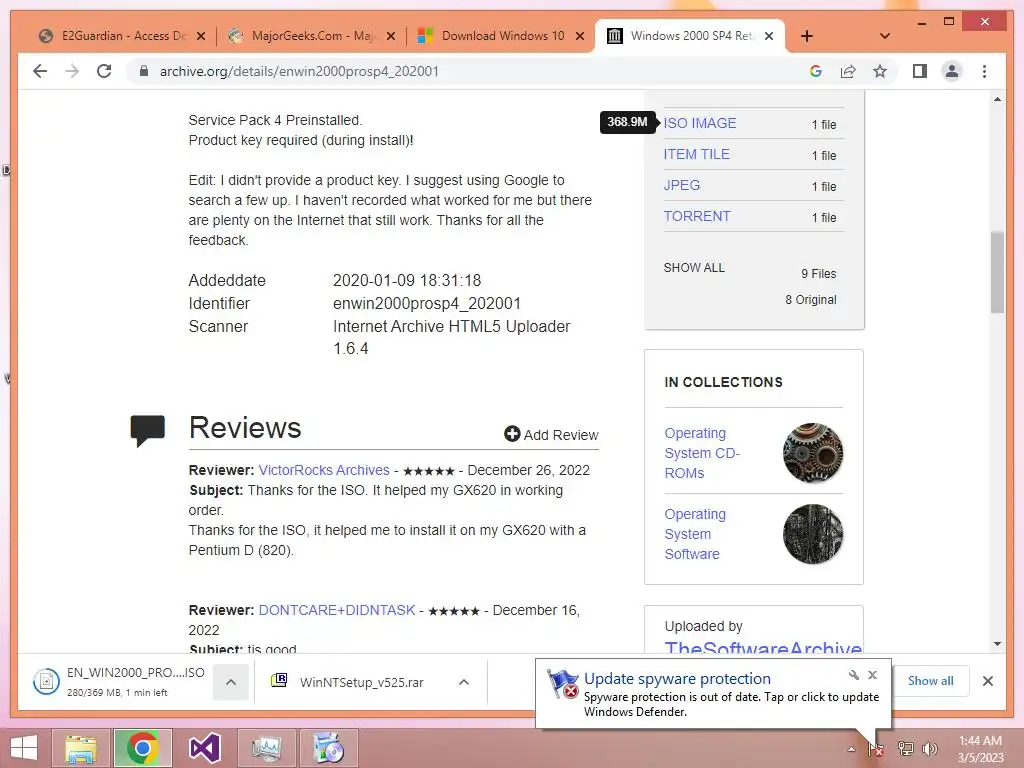The height and width of the screenshot is (768, 1024).
Task: Close the Download Windows 10 tab
Action: point(580,36)
